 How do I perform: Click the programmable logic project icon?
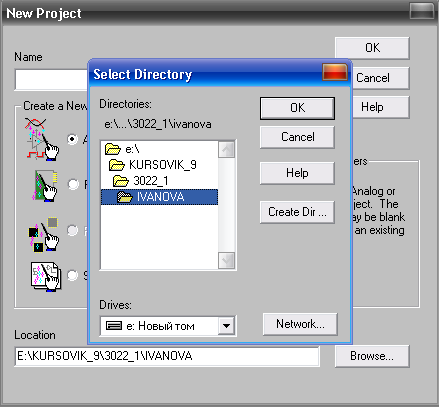pos(43,234)
